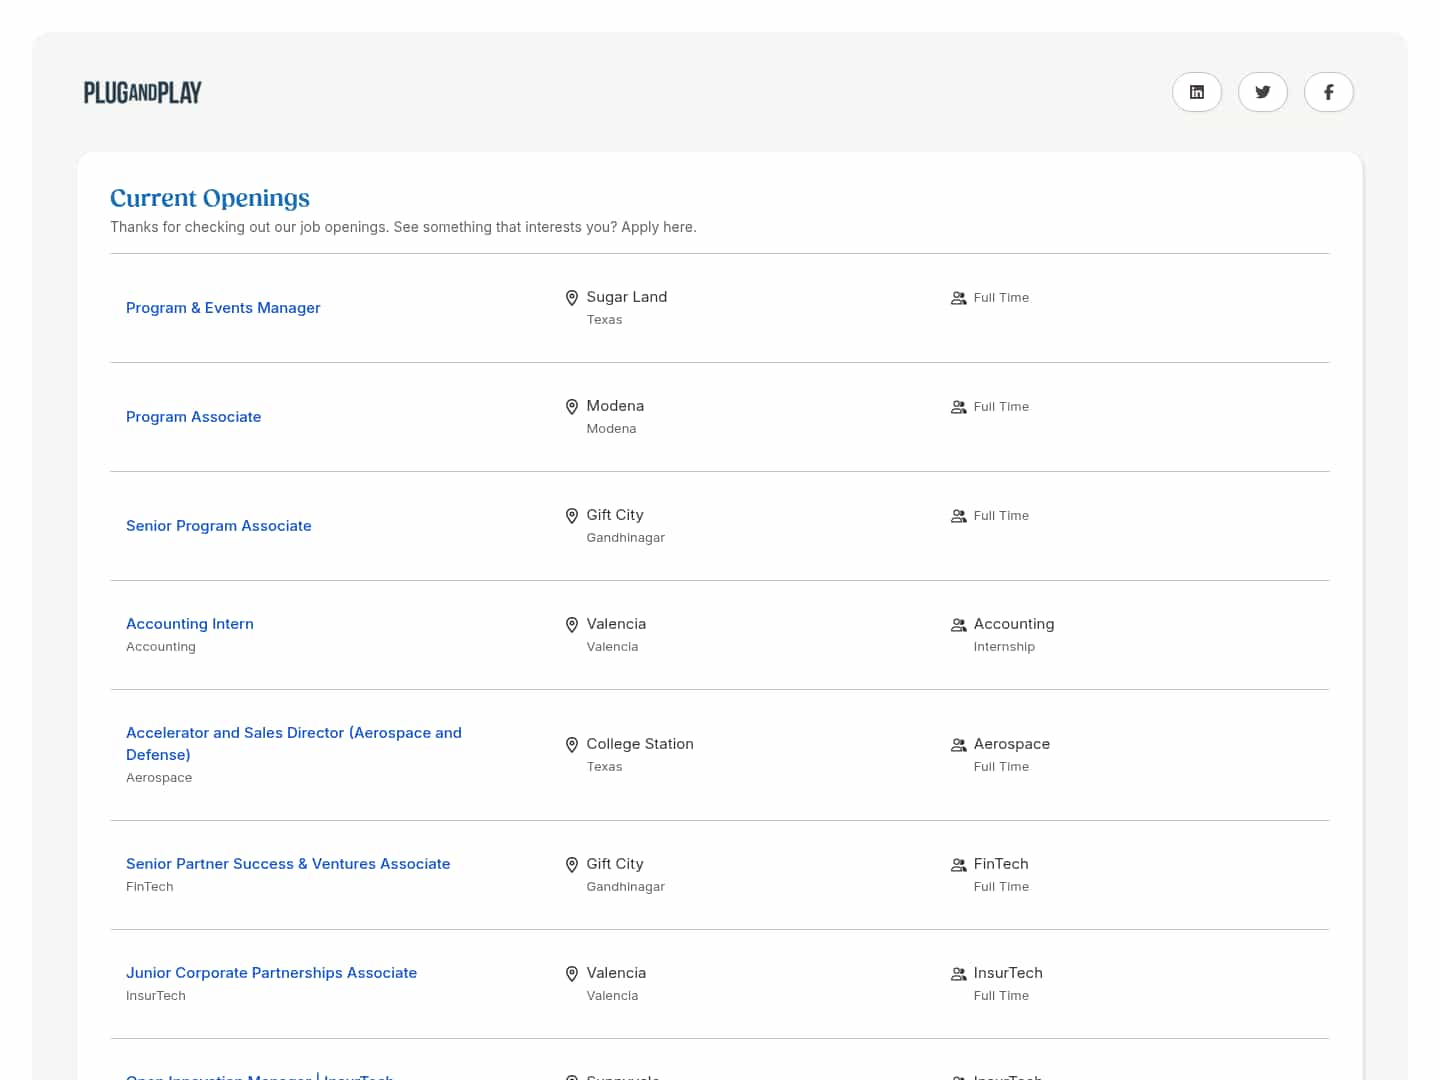Click people icon next to FinTech department

[x=958, y=865]
